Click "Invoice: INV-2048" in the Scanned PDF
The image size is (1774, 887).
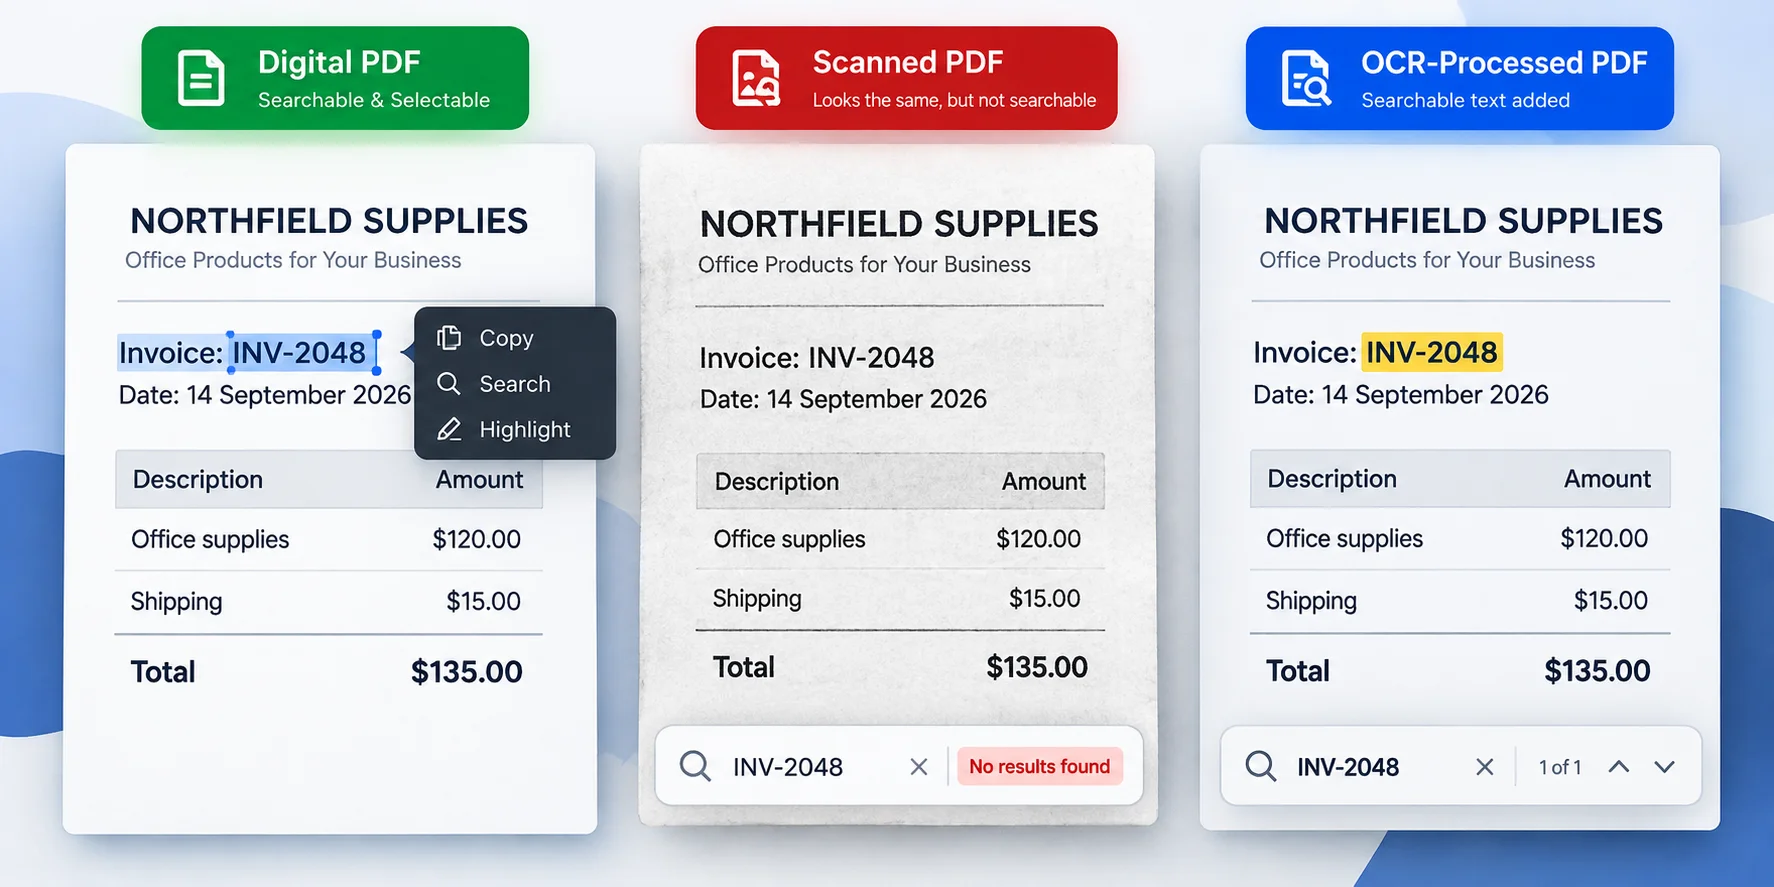point(816,358)
